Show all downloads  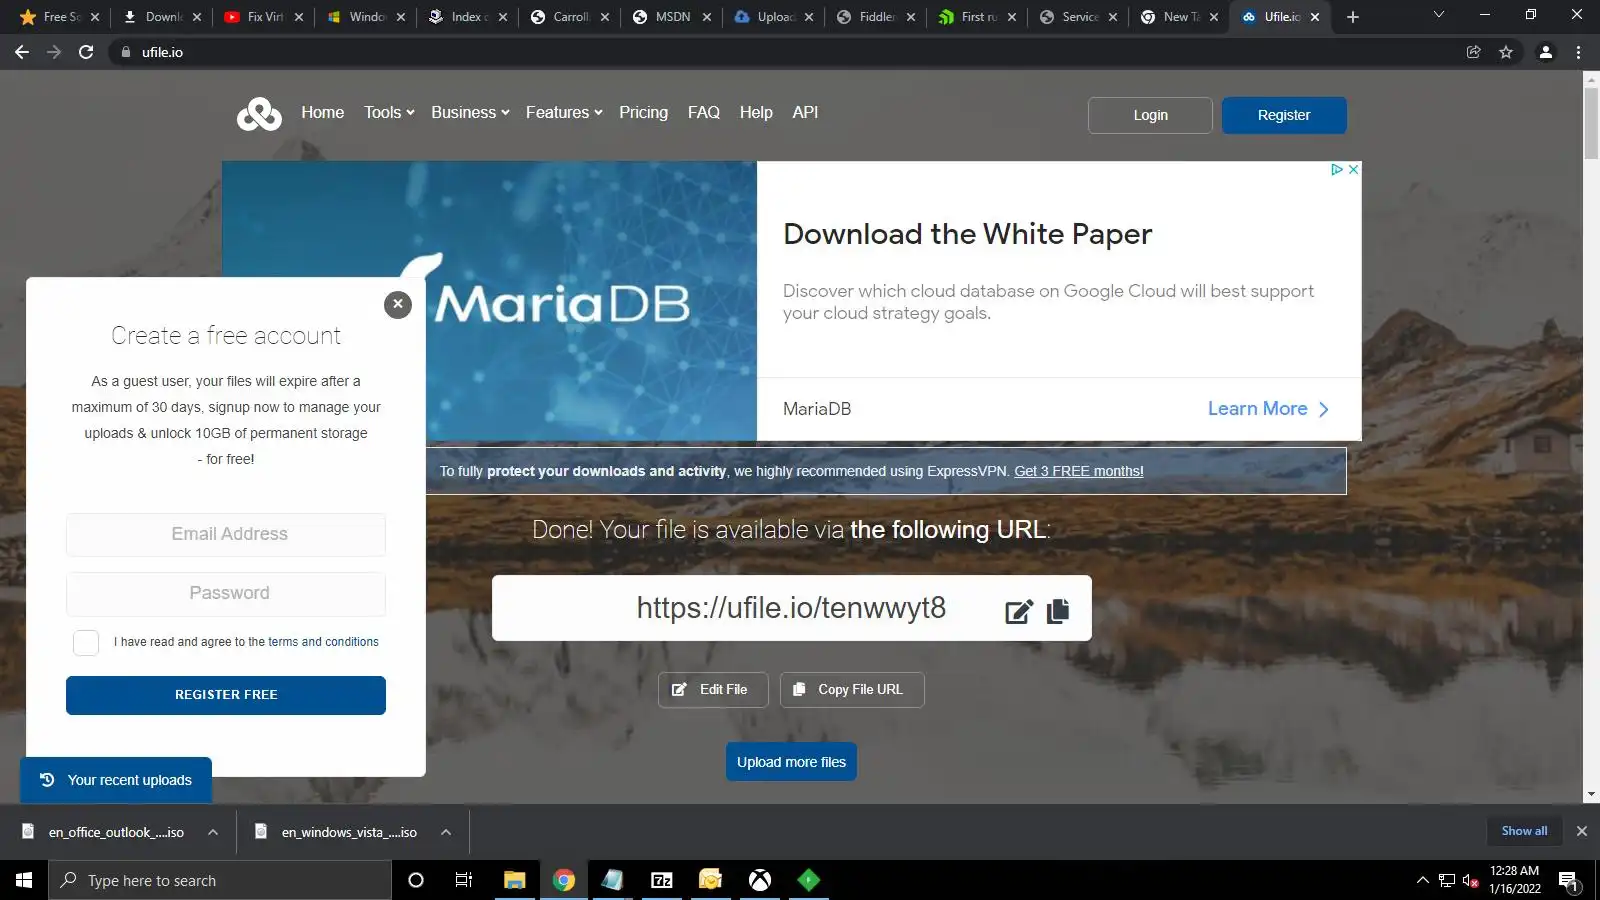(1524, 831)
